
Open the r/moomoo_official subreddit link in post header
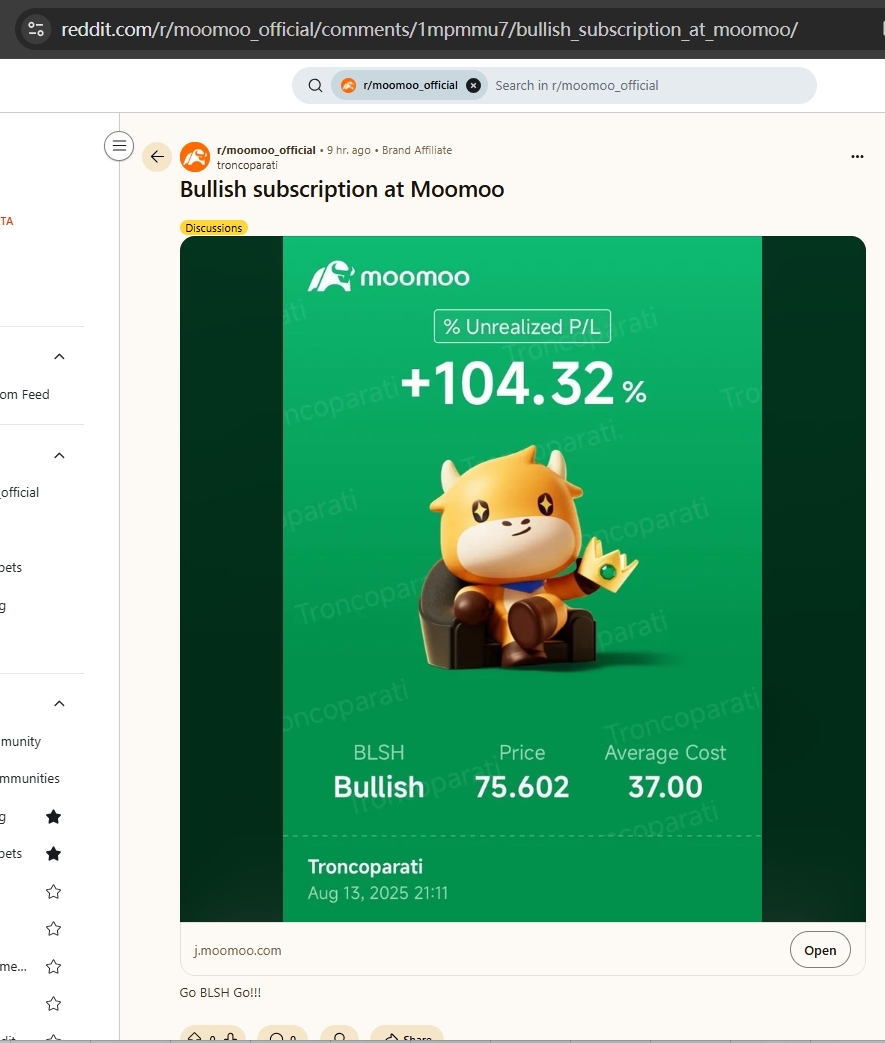click(266, 150)
